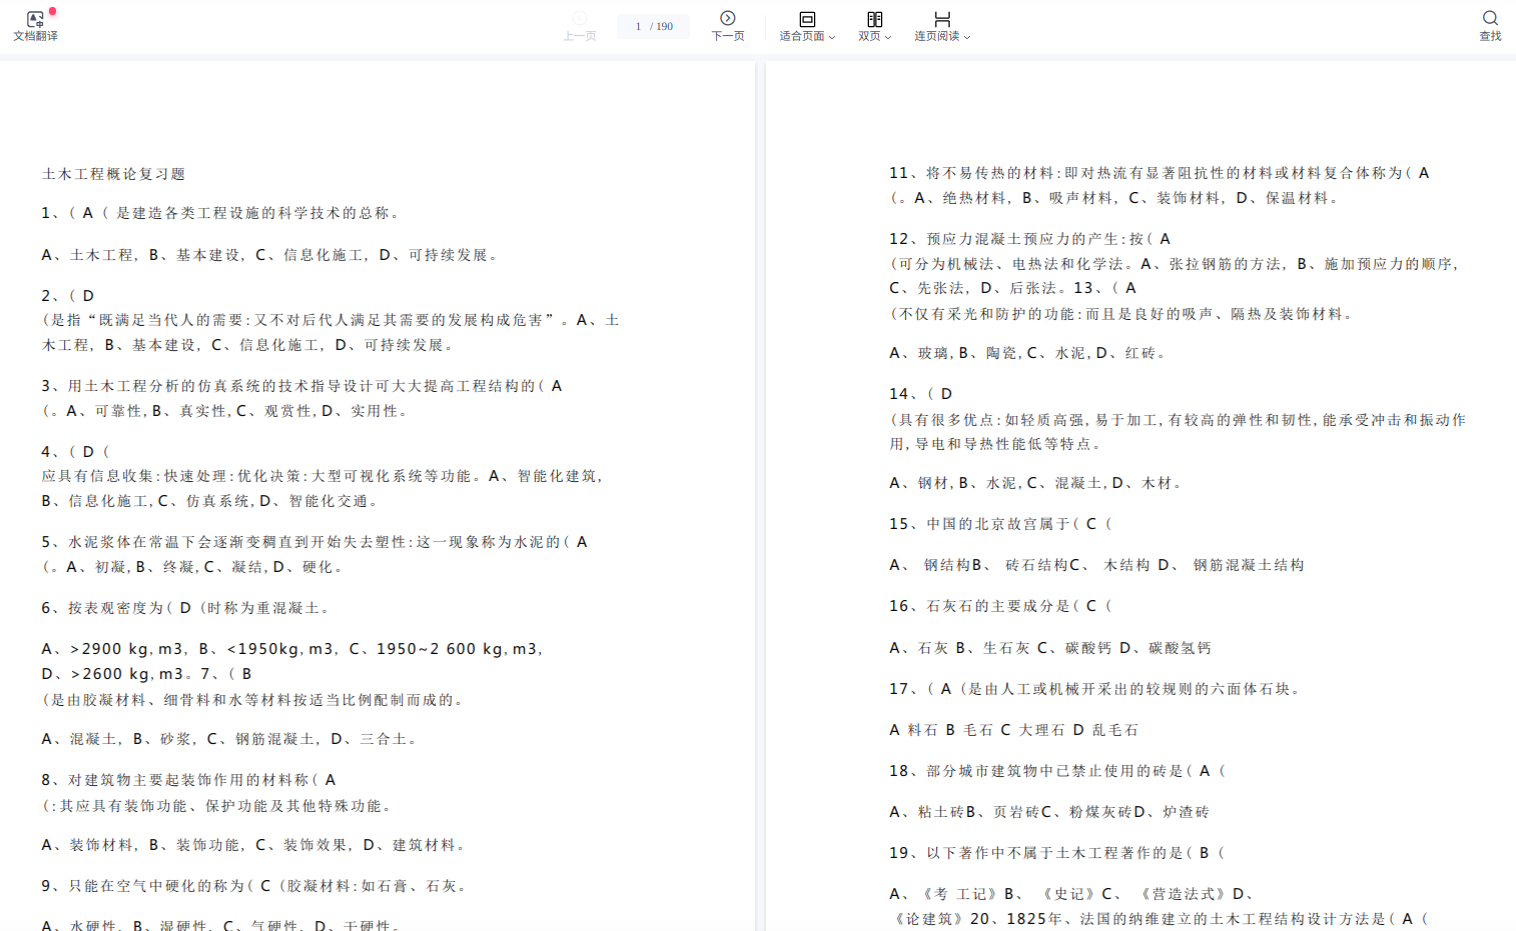Screen dimensions: 1516x931
Task: Click the 适合页面 fit page icon
Action: [x=807, y=19]
